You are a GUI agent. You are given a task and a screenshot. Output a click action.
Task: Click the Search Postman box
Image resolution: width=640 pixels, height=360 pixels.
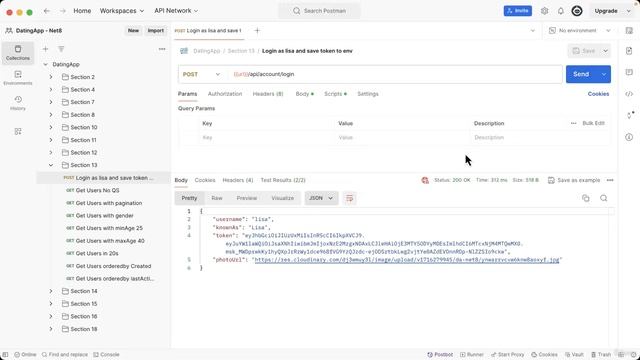(319, 11)
